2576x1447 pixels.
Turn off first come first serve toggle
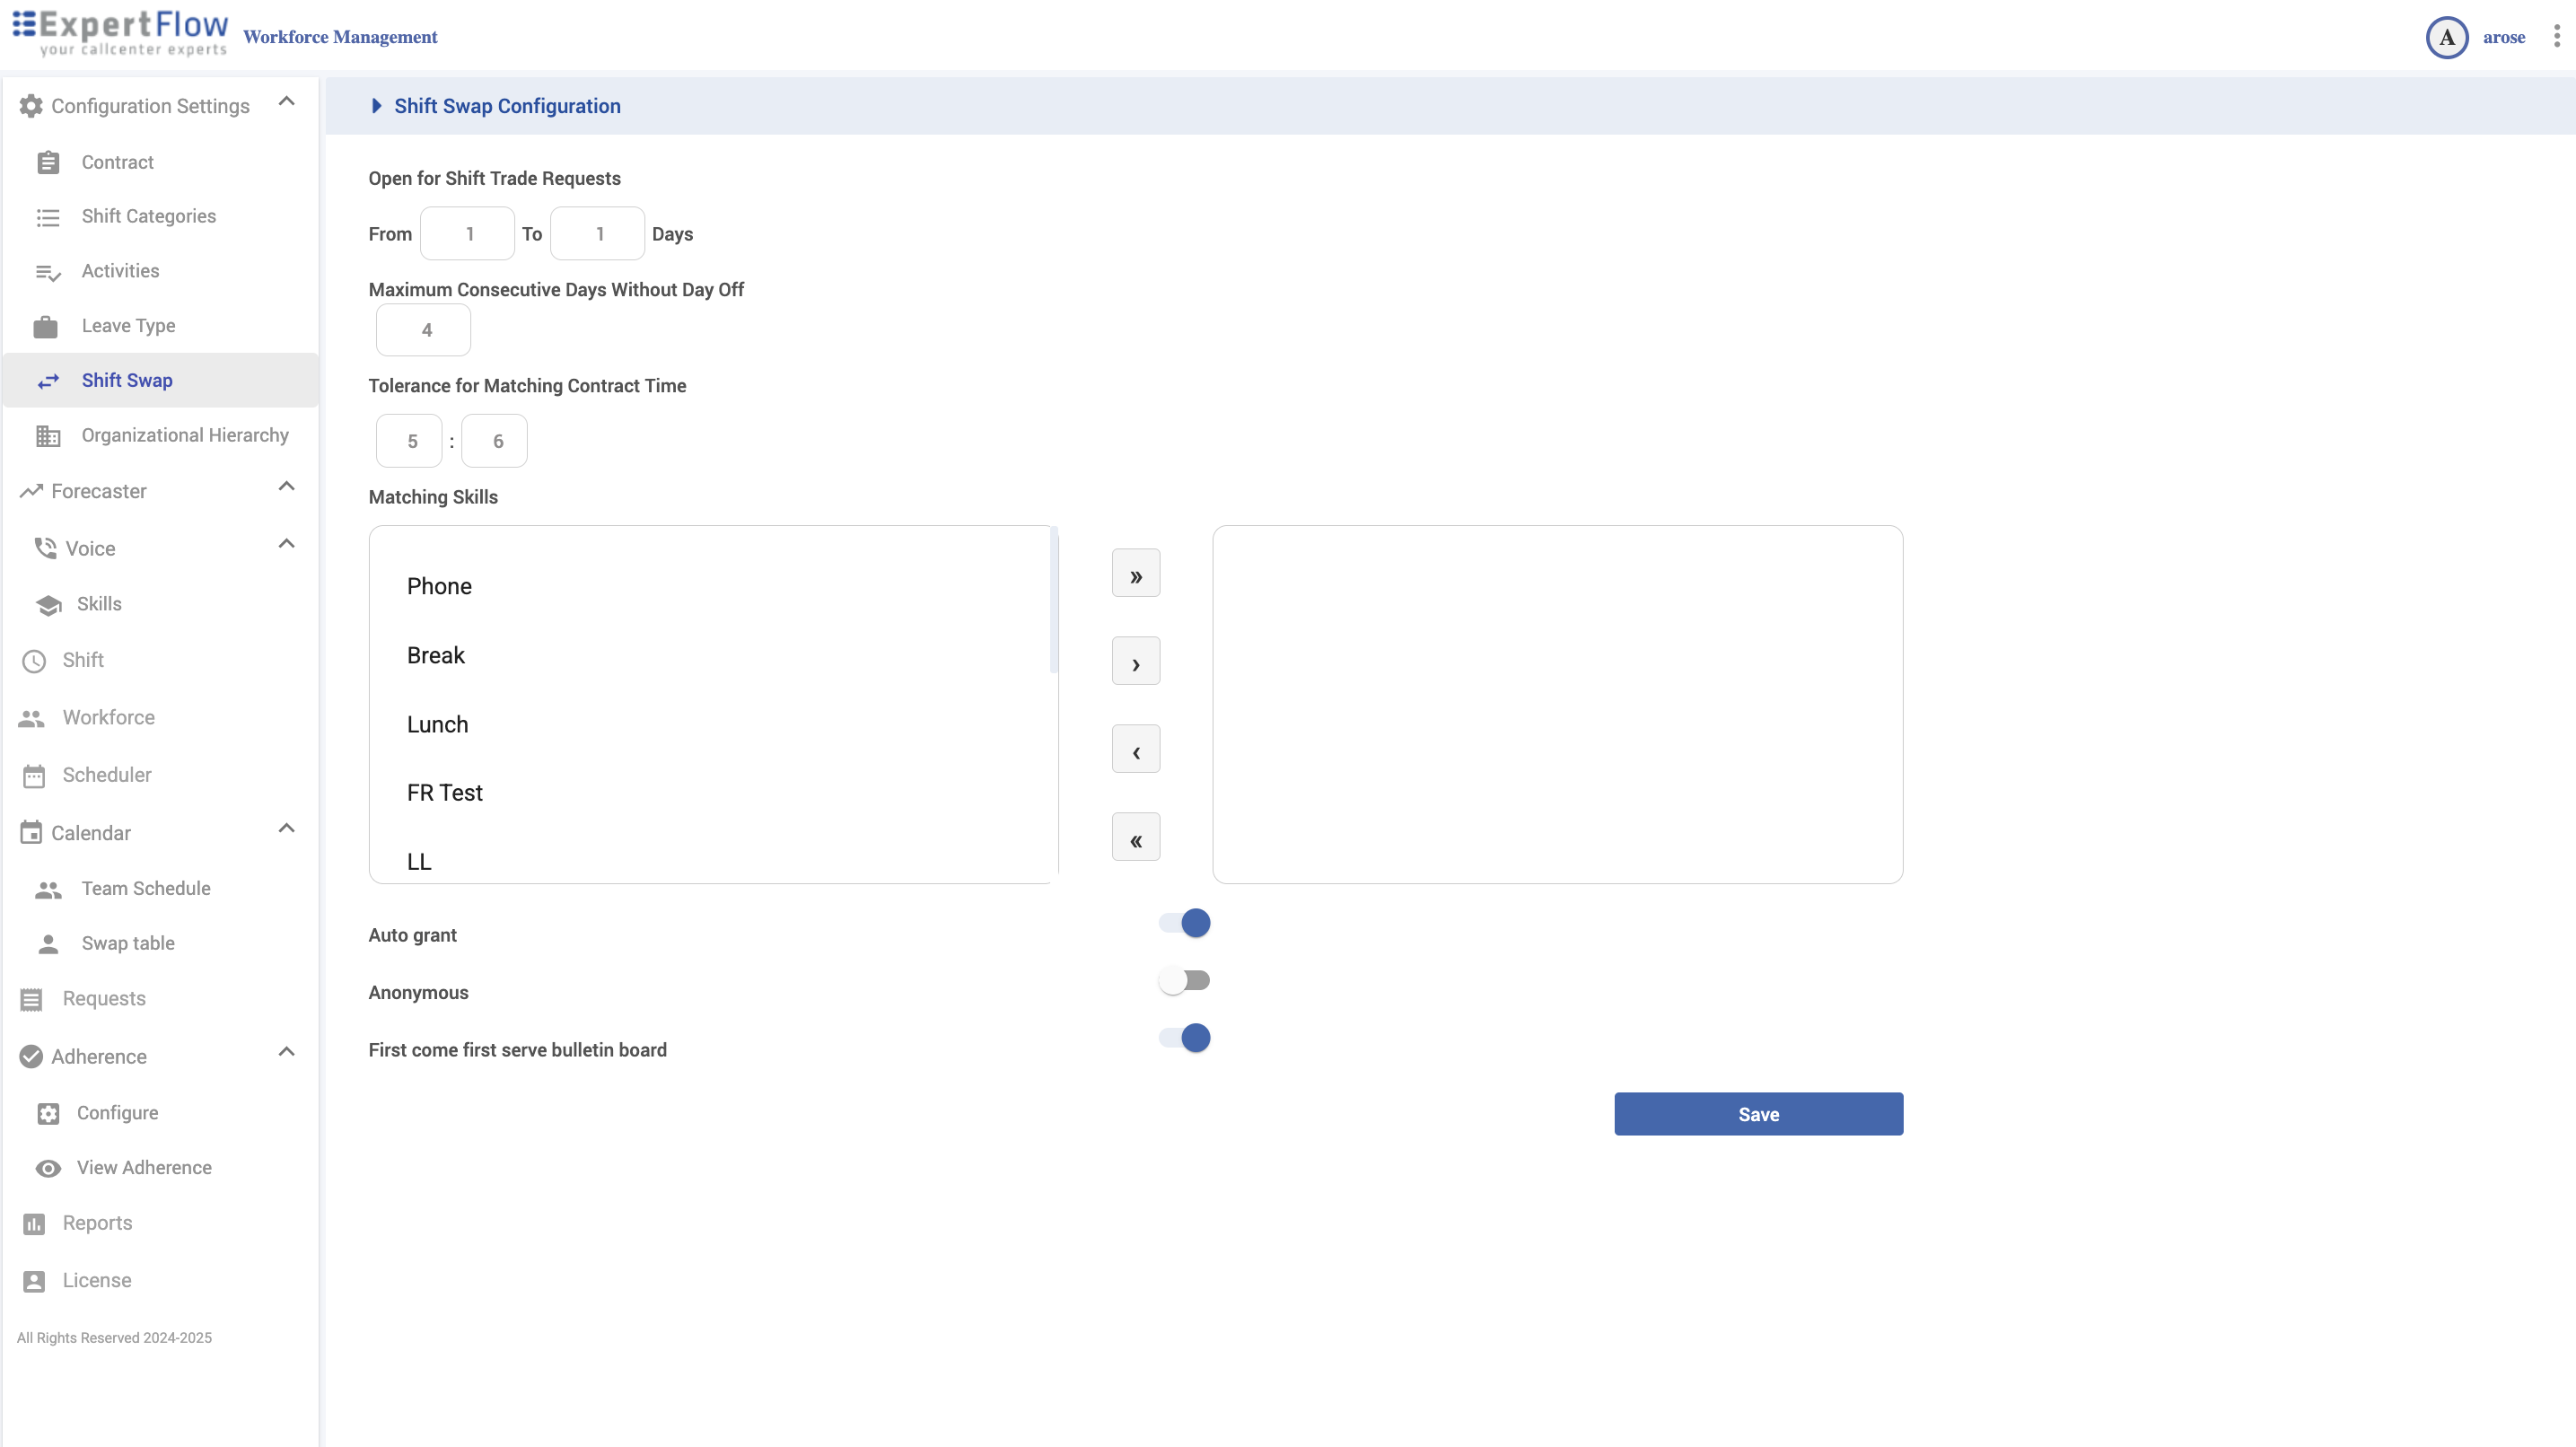click(x=1185, y=1038)
